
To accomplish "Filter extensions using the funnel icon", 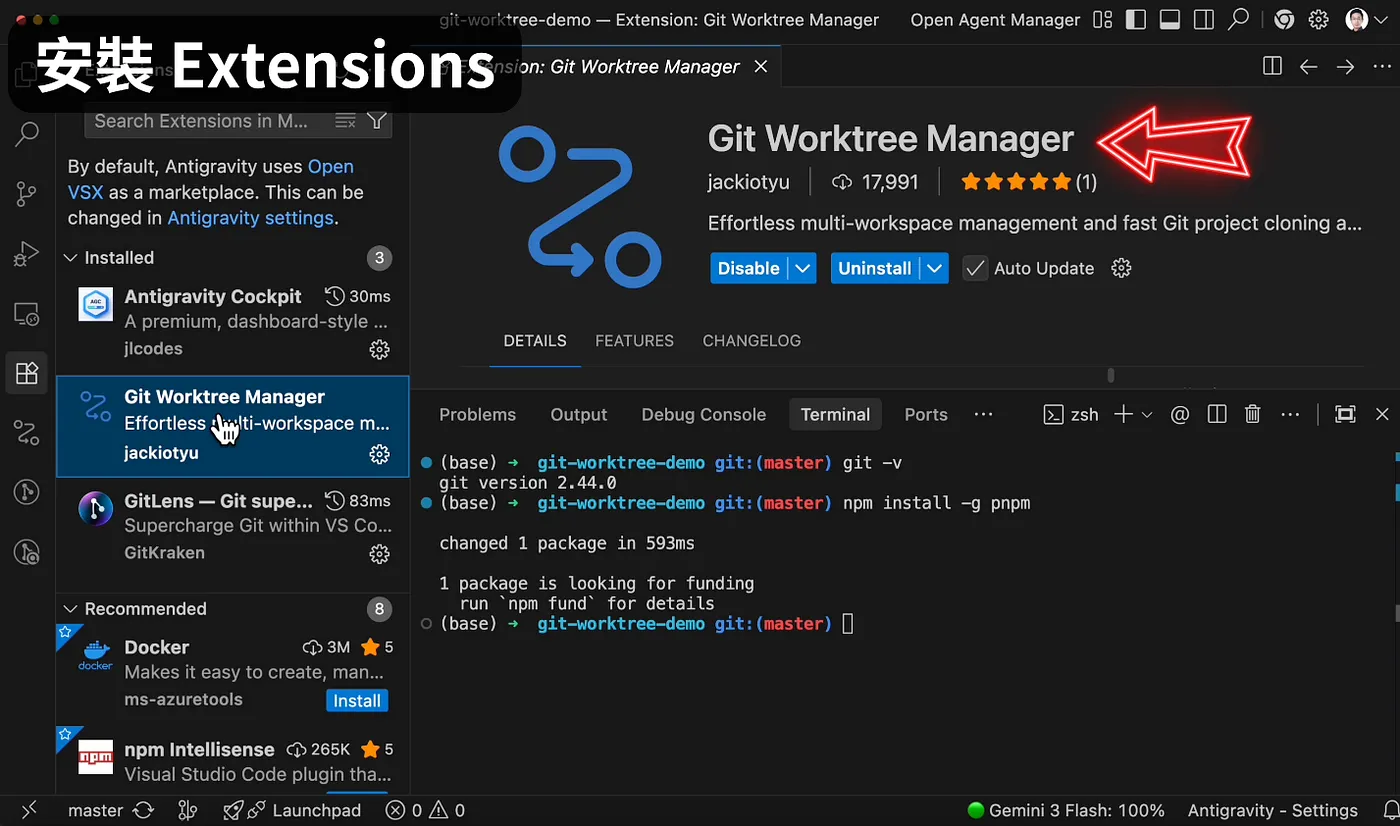I will [x=376, y=121].
